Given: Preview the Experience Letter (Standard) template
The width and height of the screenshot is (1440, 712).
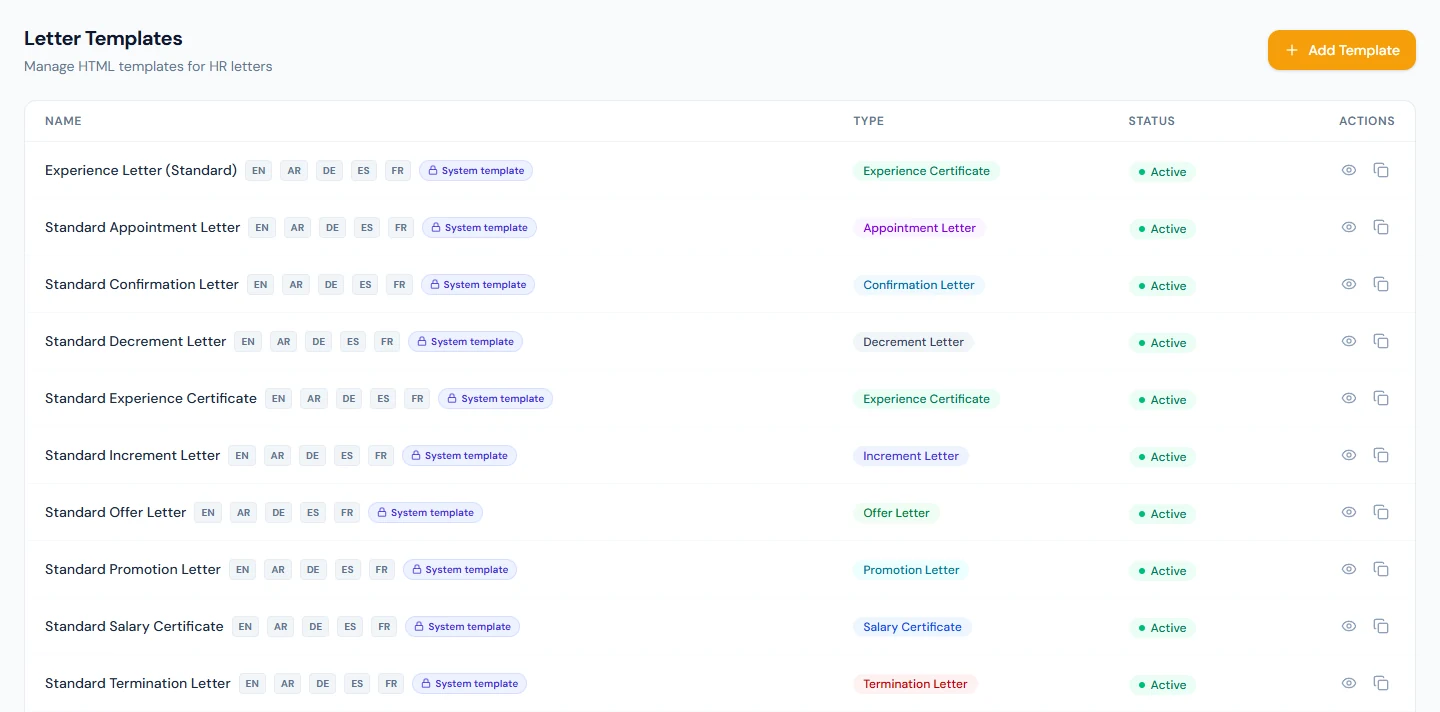Looking at the screenshot, I should (1349, 170).
